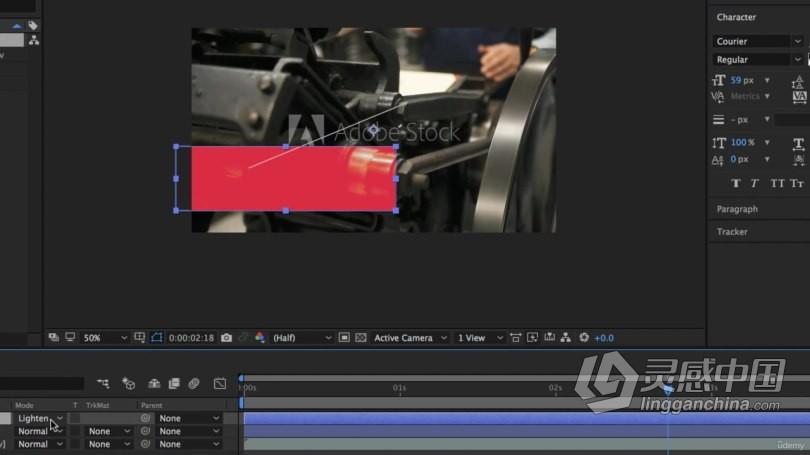
Task: Open the composition mini-flowchart icon
Action: (103, 383)
